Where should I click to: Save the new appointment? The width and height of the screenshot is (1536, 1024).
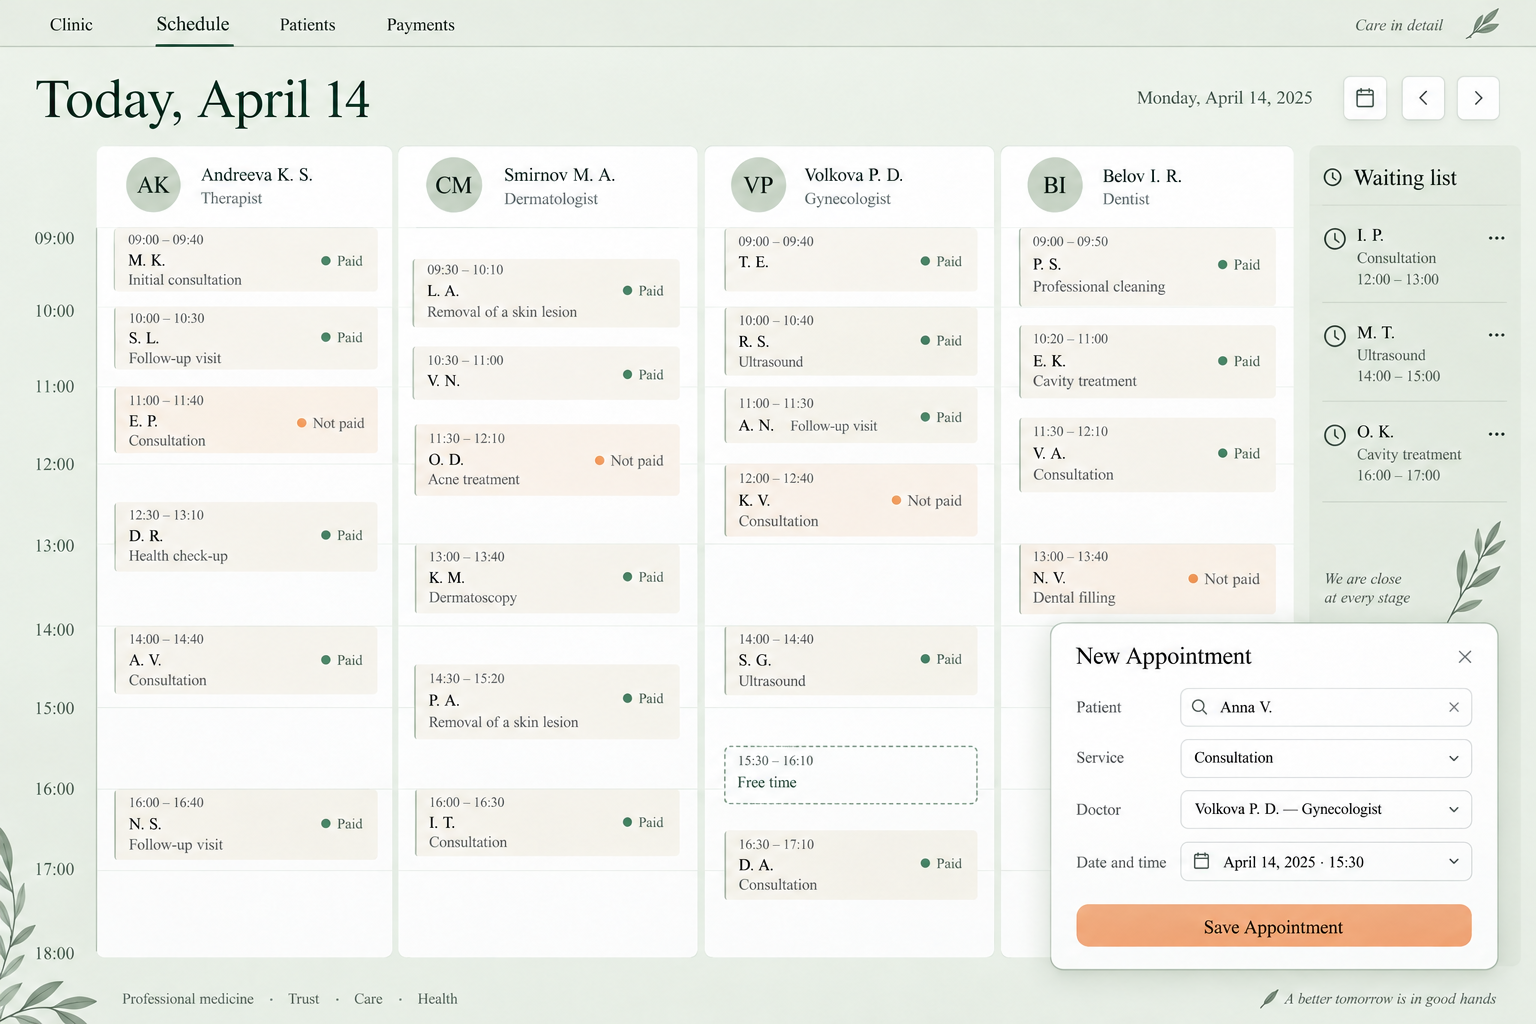point(1273,926)
